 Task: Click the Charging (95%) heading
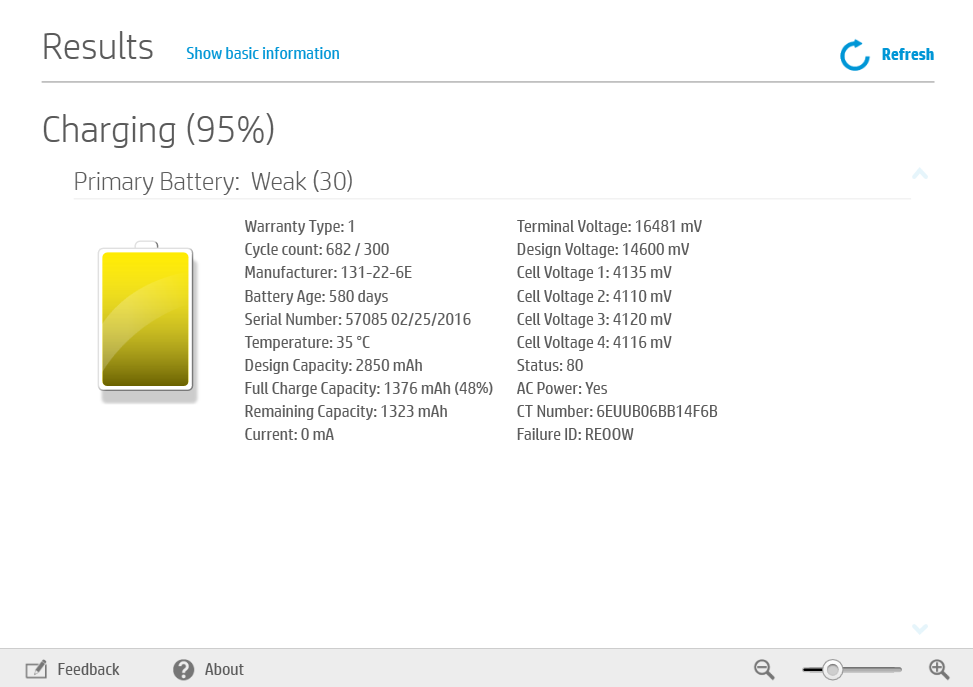click(x=158, y=130)
